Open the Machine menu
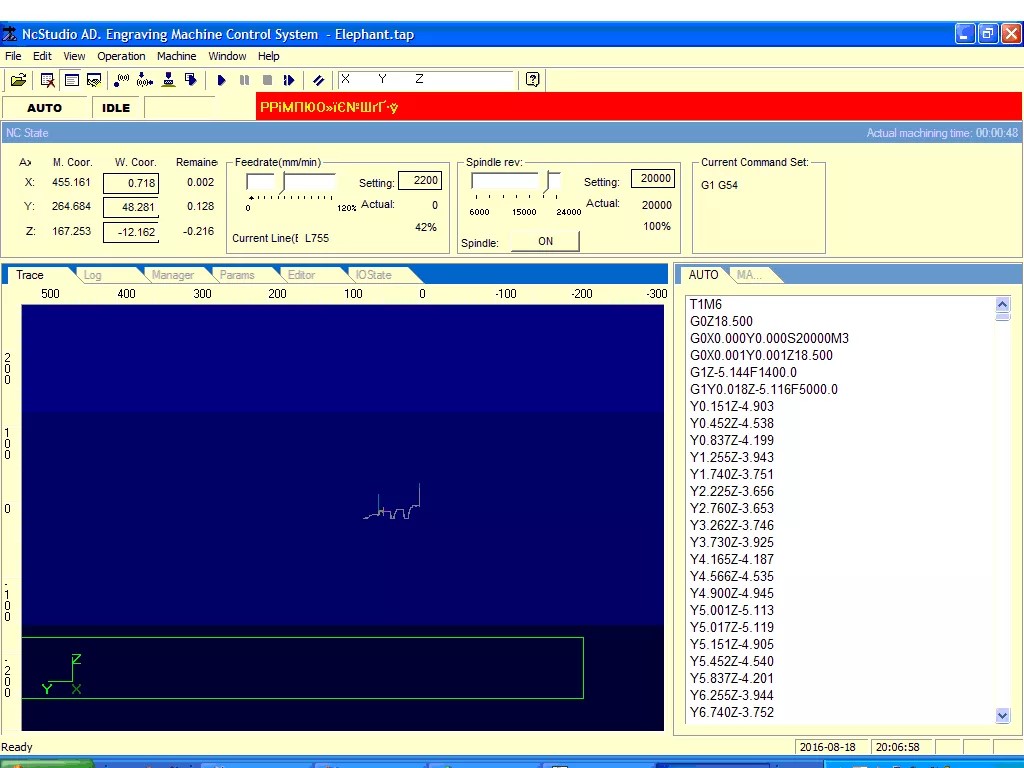 pos(176,56)
